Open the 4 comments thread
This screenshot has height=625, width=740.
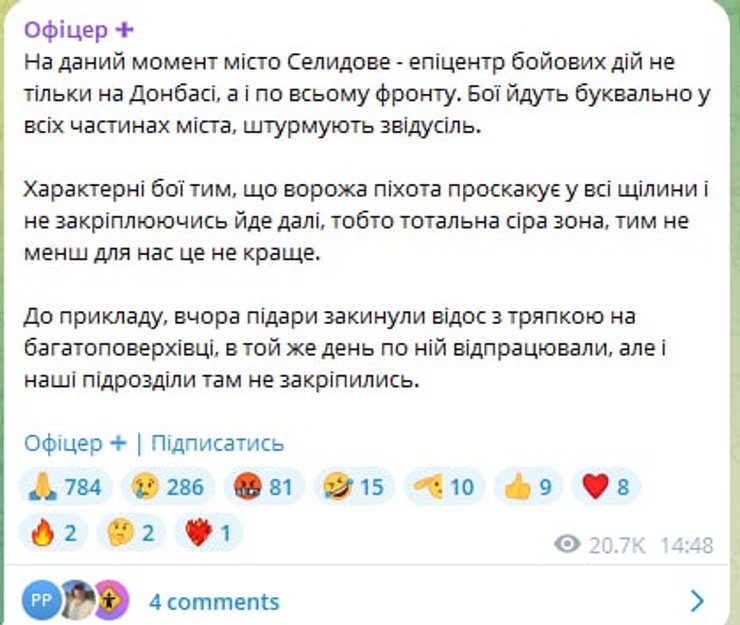coord(214,601)
